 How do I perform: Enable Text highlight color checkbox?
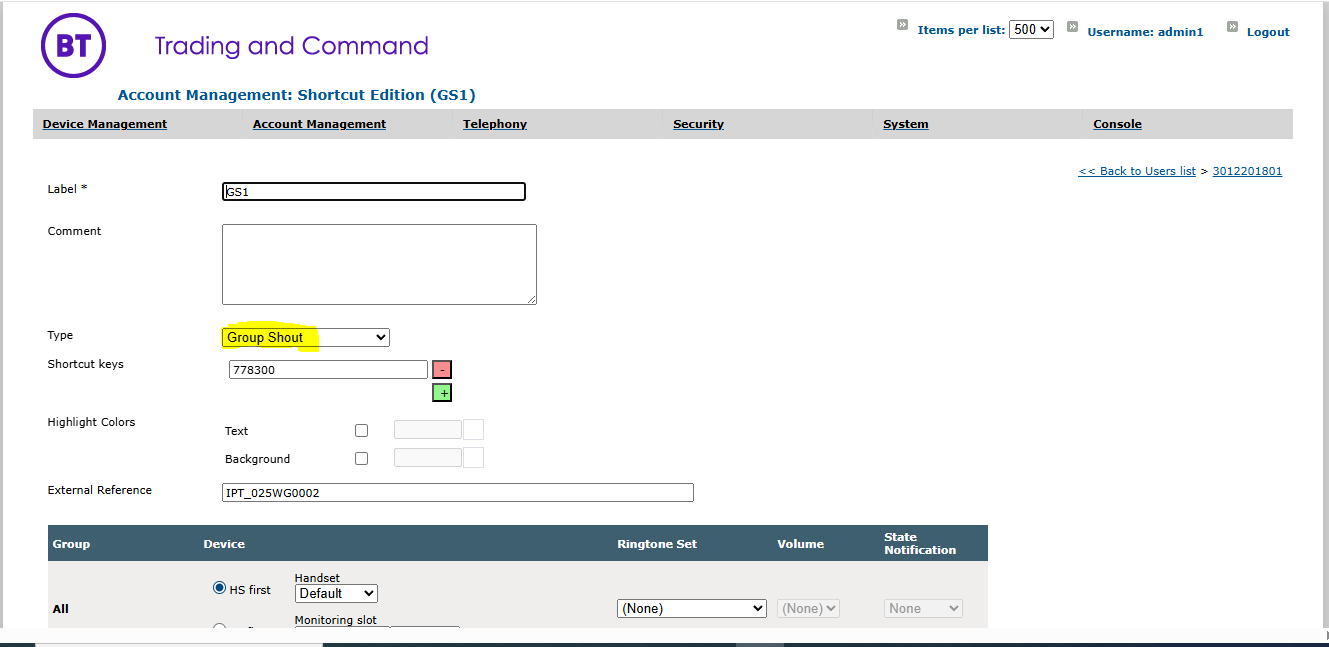click(361, 431)
